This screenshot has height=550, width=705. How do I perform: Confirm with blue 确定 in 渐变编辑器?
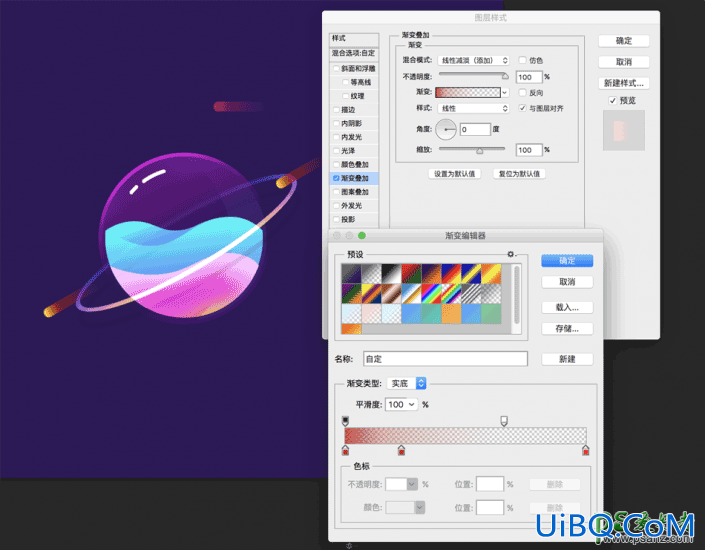coord(567,261)
